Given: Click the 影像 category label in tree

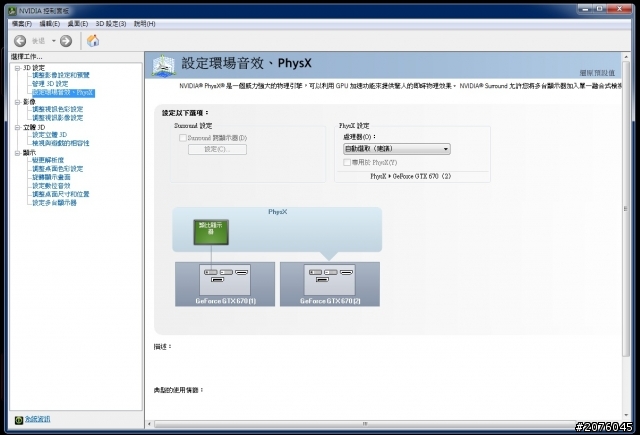Looking at the screenshot, I should [29, 102].
